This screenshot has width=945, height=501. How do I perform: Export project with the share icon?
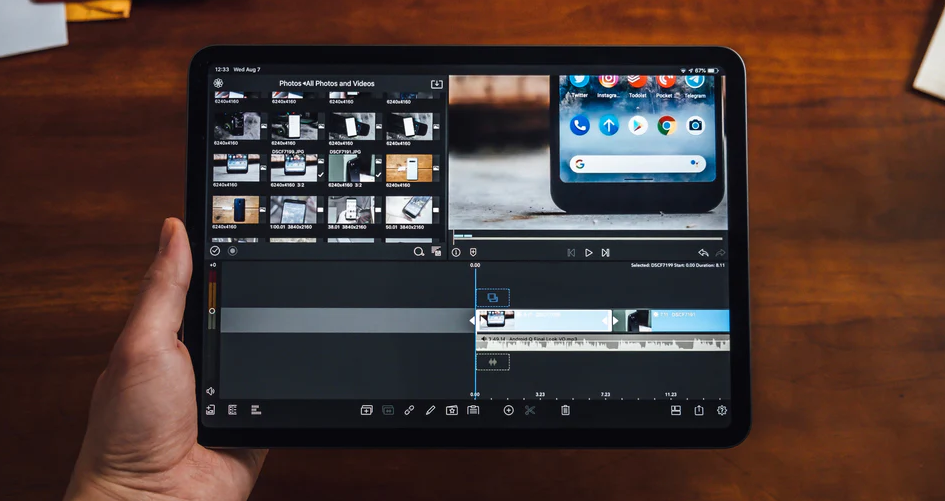pos(699,410)
